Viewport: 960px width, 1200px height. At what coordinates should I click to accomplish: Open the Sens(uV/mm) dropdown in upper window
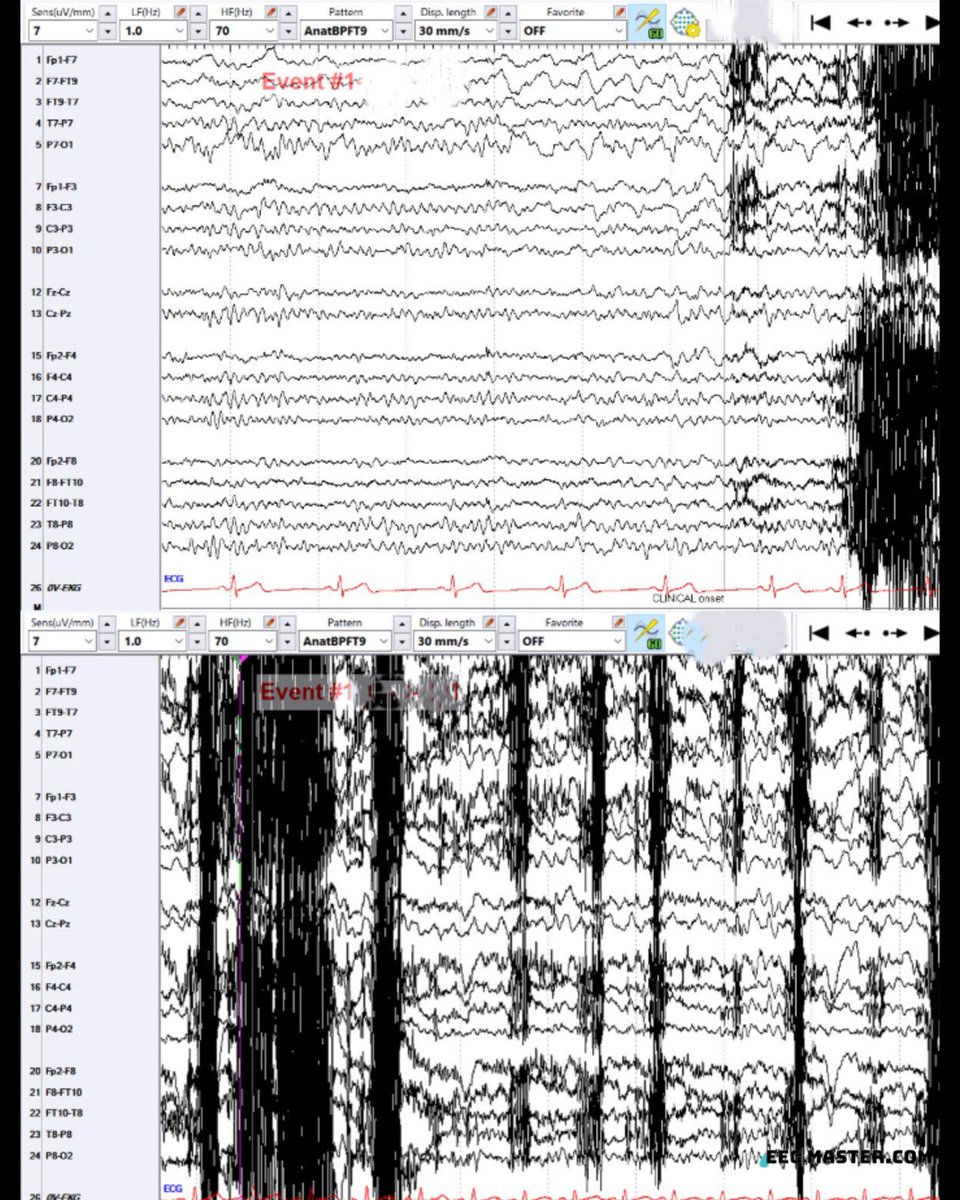point(61,30)
